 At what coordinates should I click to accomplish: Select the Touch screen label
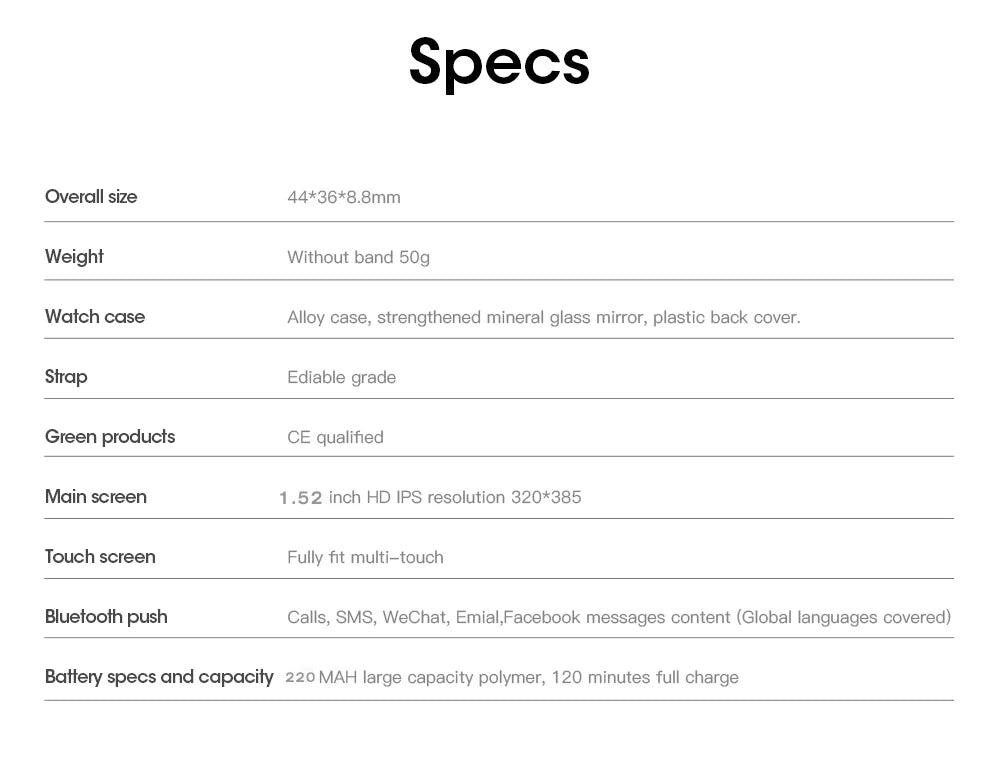(100, 556)
